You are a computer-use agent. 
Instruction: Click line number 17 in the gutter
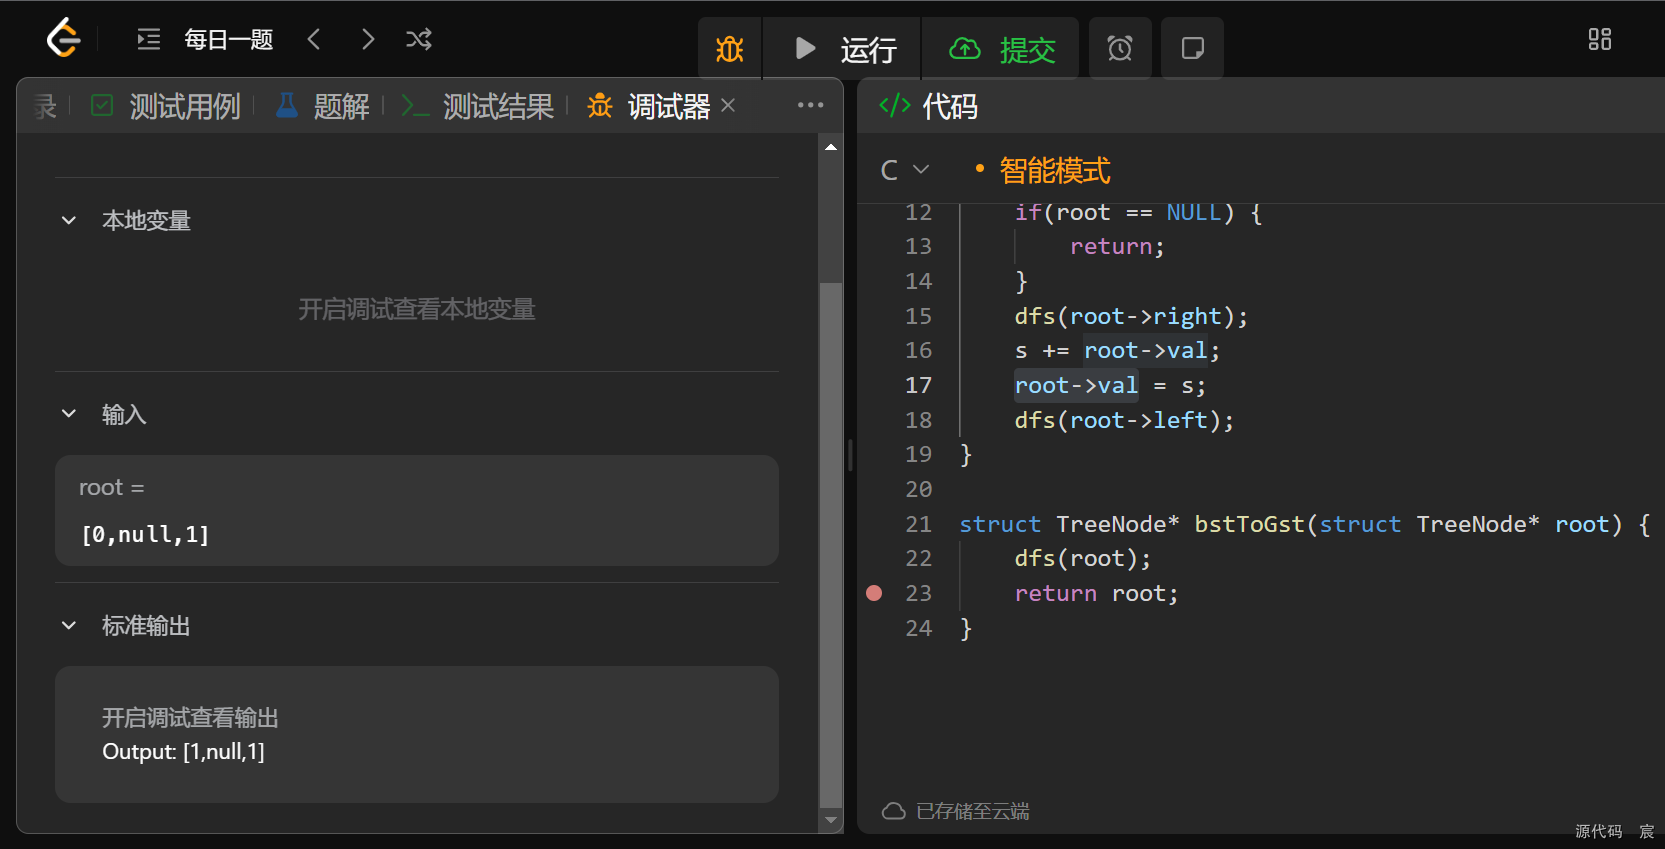tap(918, 385)
